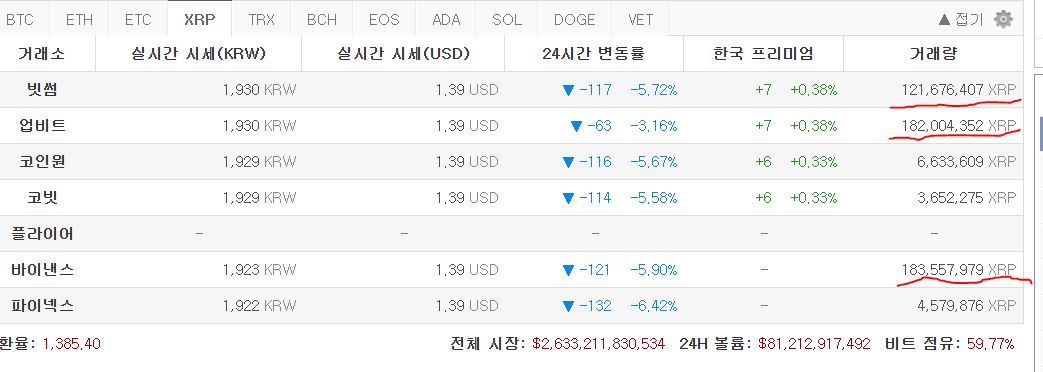Click the 업비트 exchange name
Viewport: 1043px width, 372px height.
[42, 125]
